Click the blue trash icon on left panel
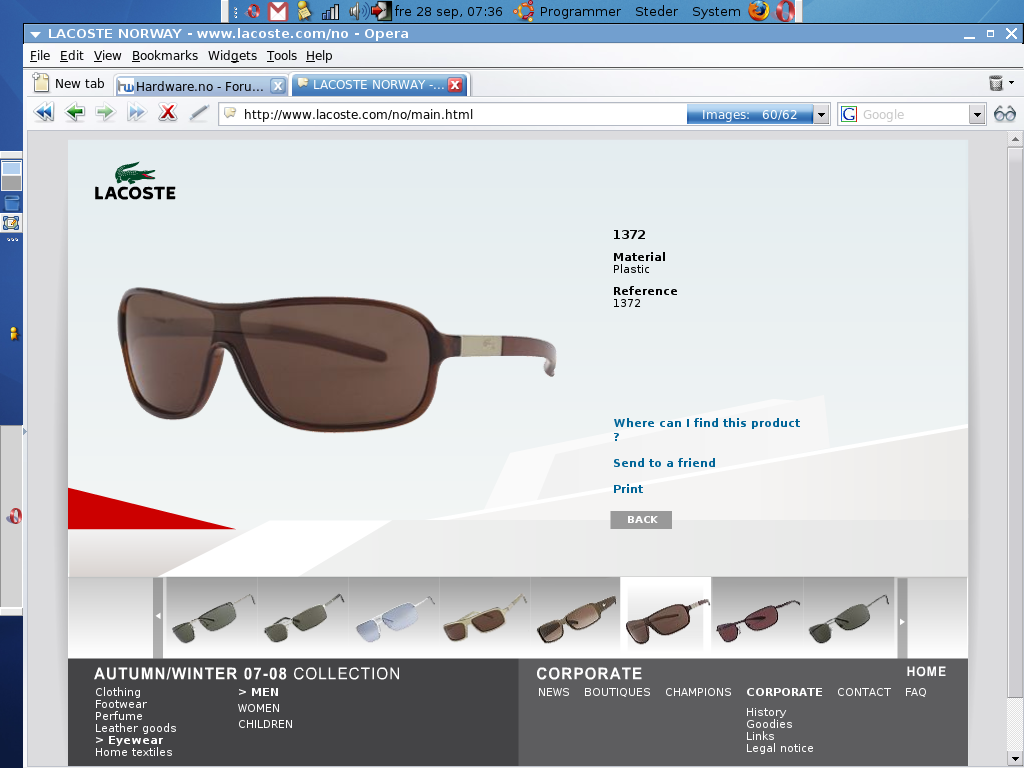Screen dimensions: 1024x768 point(11,203)
